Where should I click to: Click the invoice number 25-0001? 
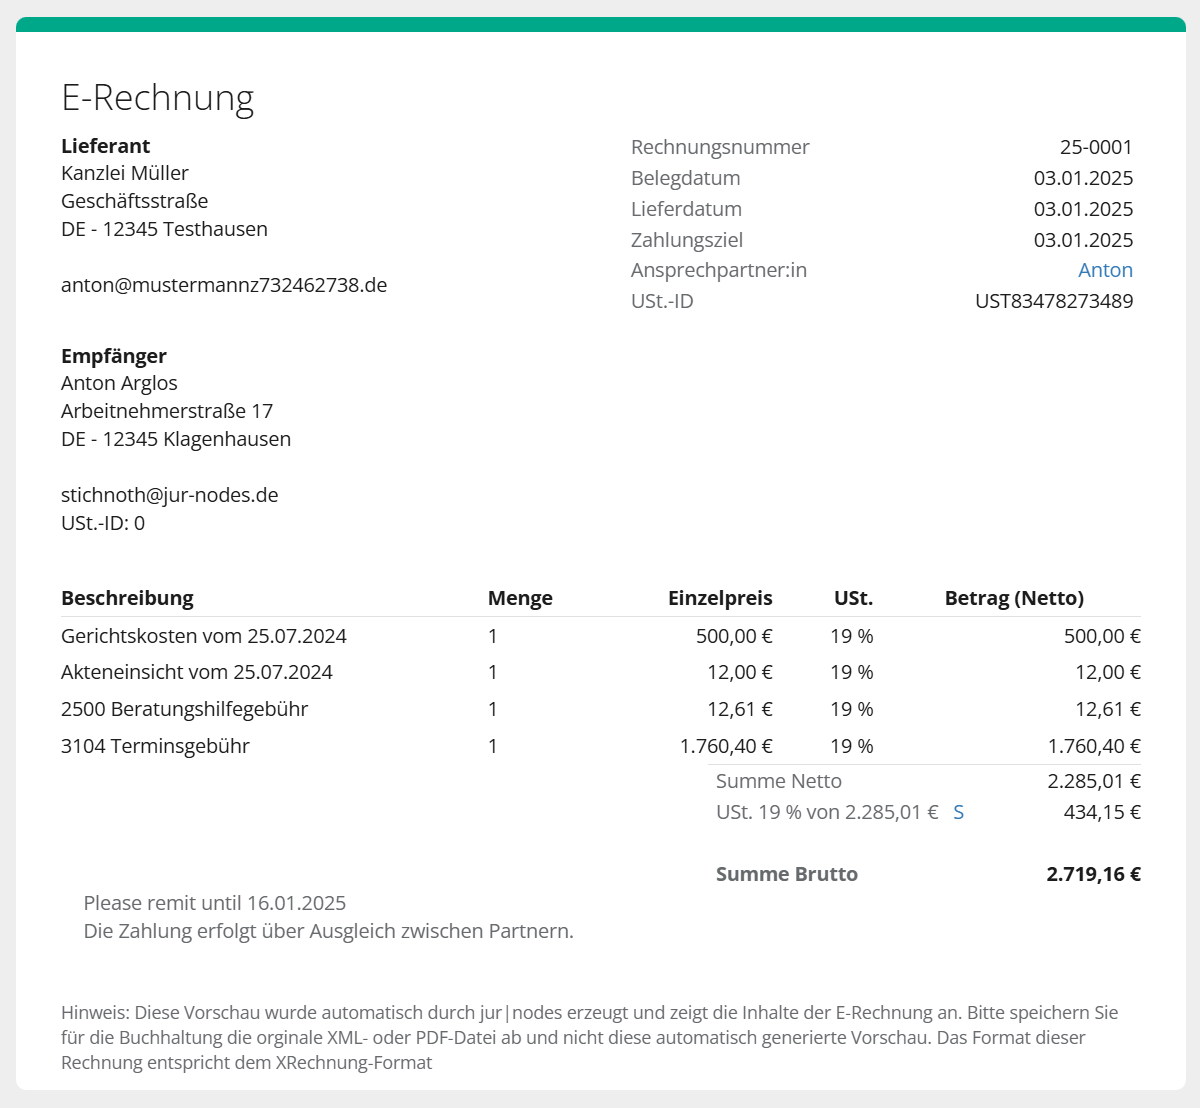pyautogui.click(x=1096, y=147)
